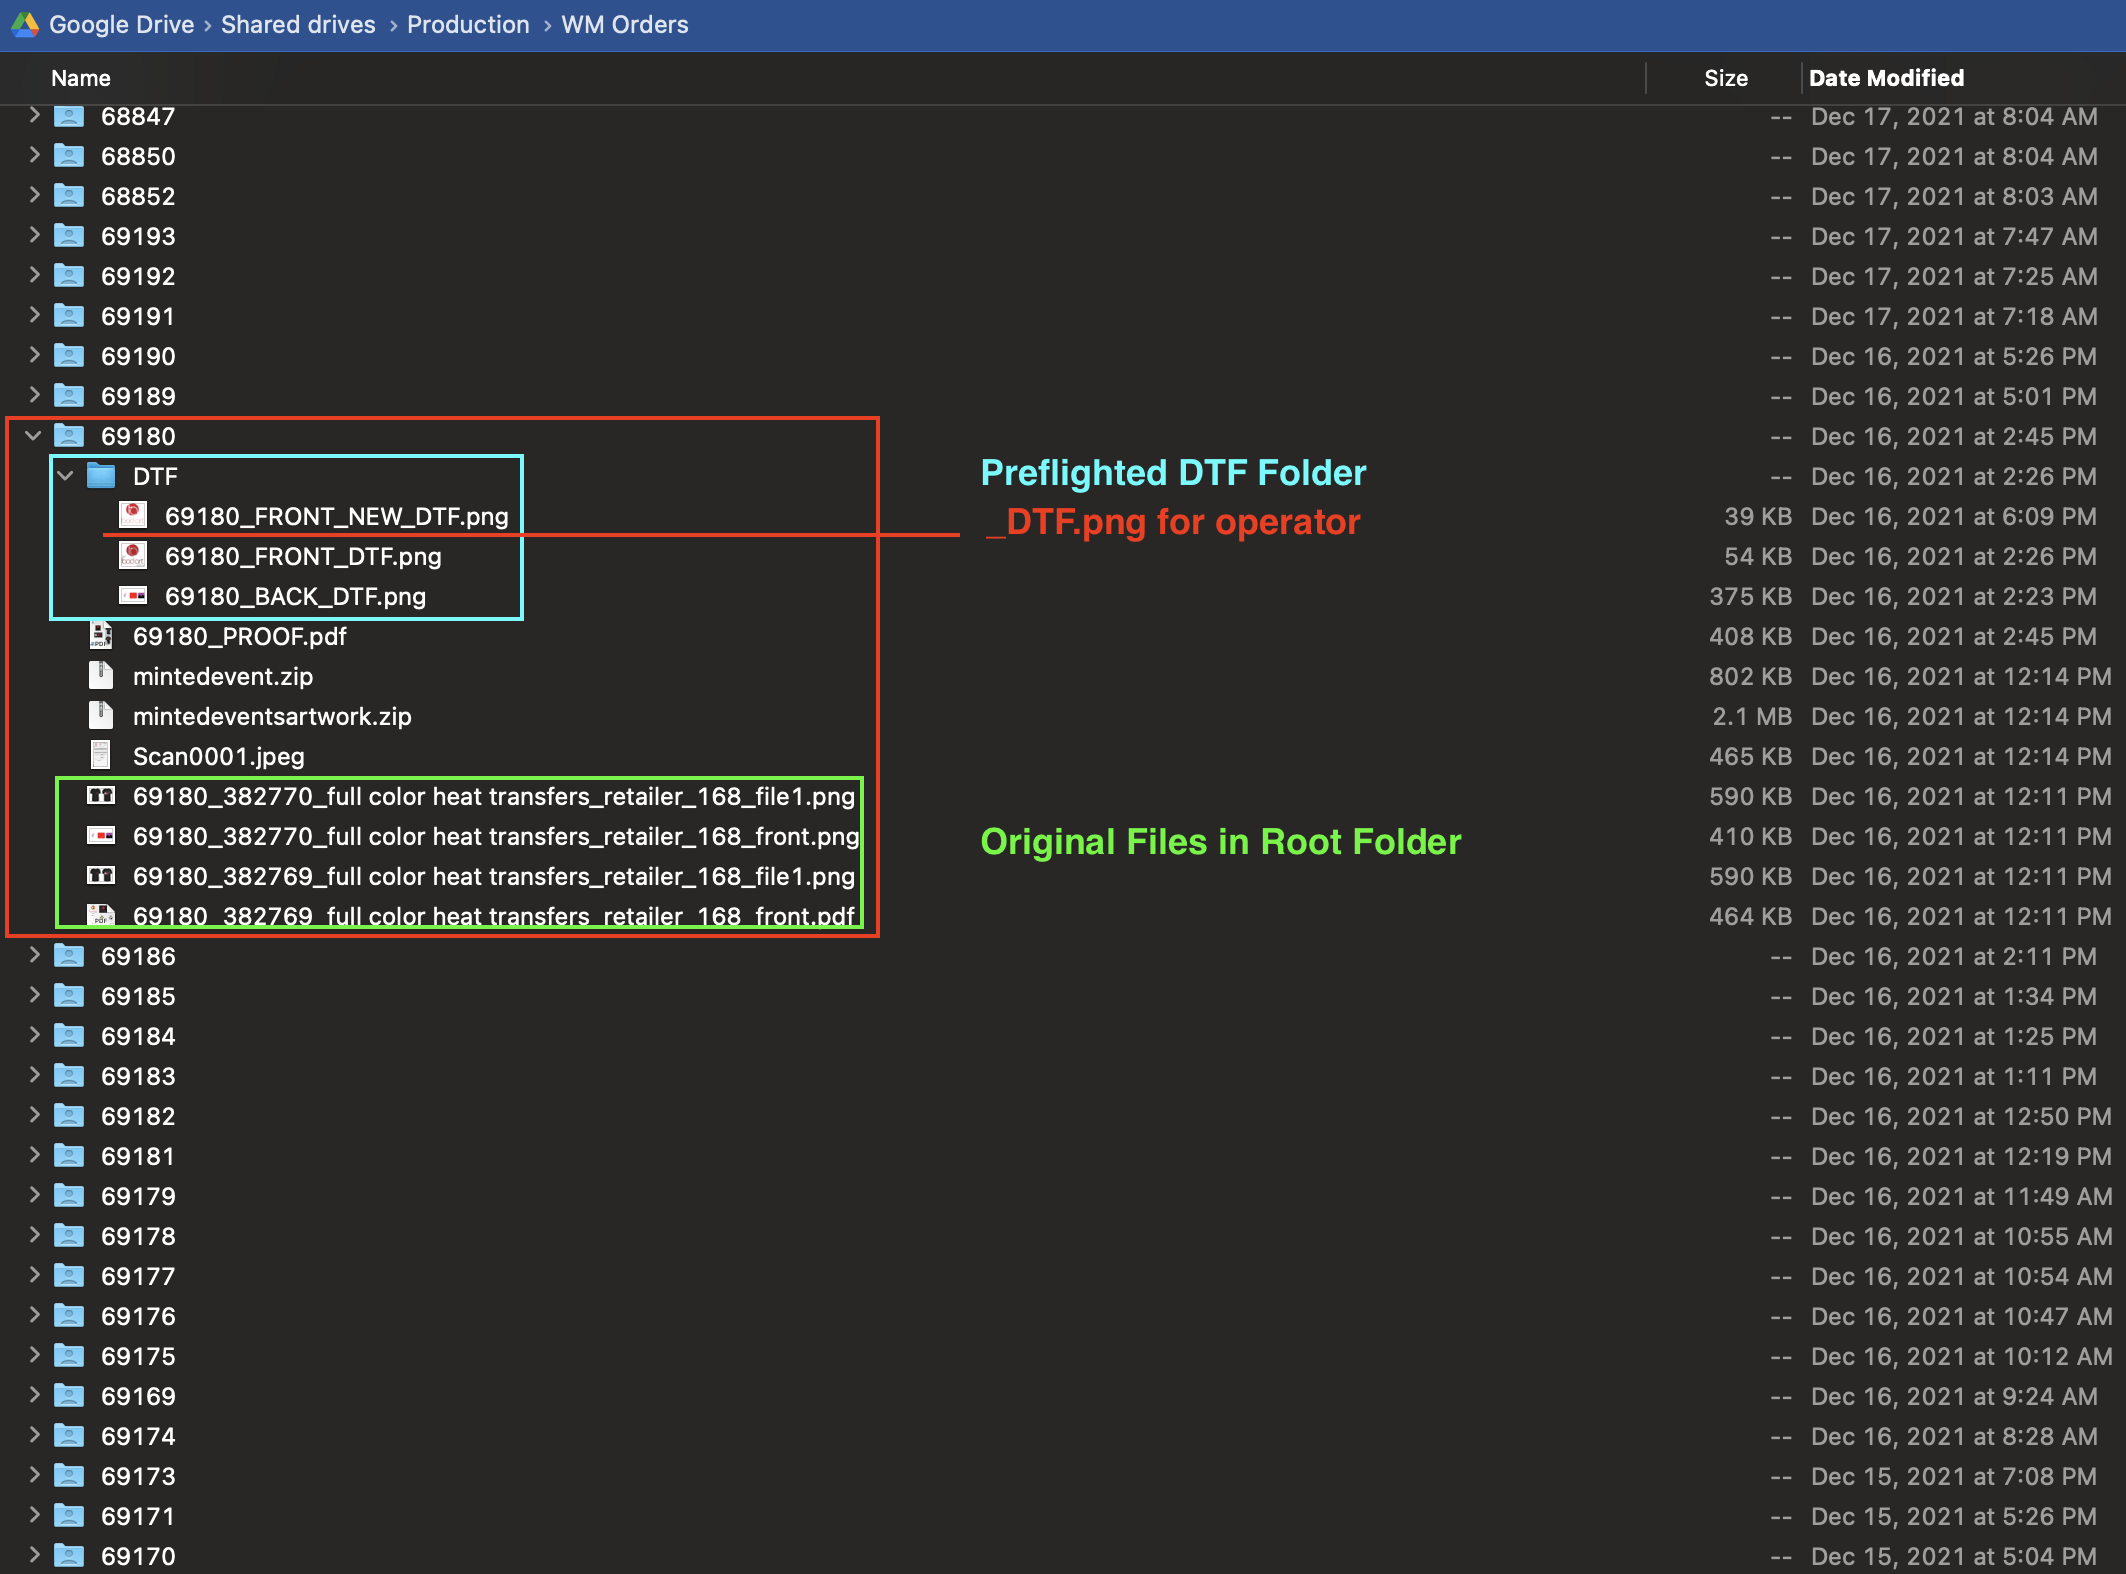
Task: Open Production in the breadcrumb path
Action: coord(468,24)
